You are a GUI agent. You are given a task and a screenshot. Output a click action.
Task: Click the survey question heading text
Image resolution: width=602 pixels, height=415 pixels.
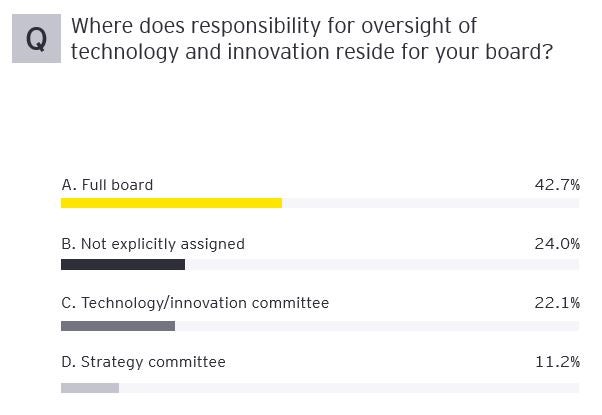(310, 38)
